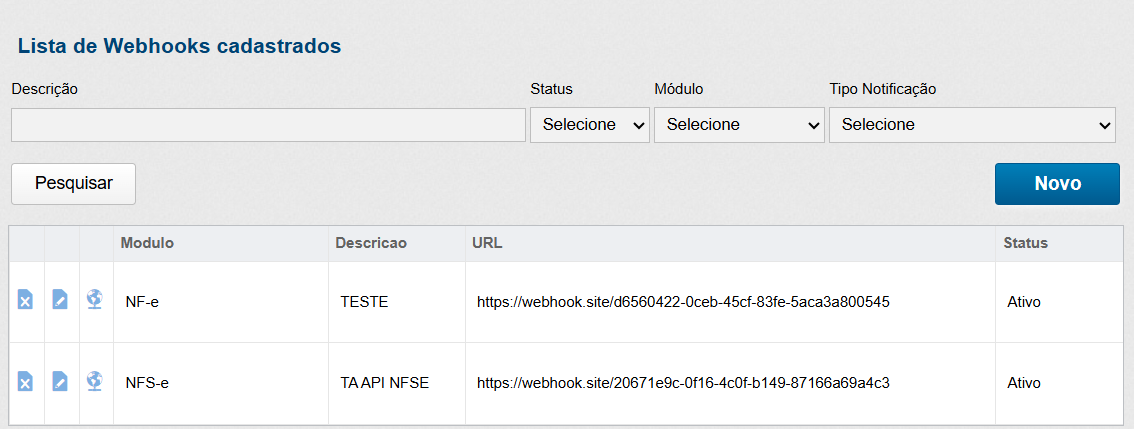Create a webhook with Novo button
The image size is (1134, 429).
1057,184
